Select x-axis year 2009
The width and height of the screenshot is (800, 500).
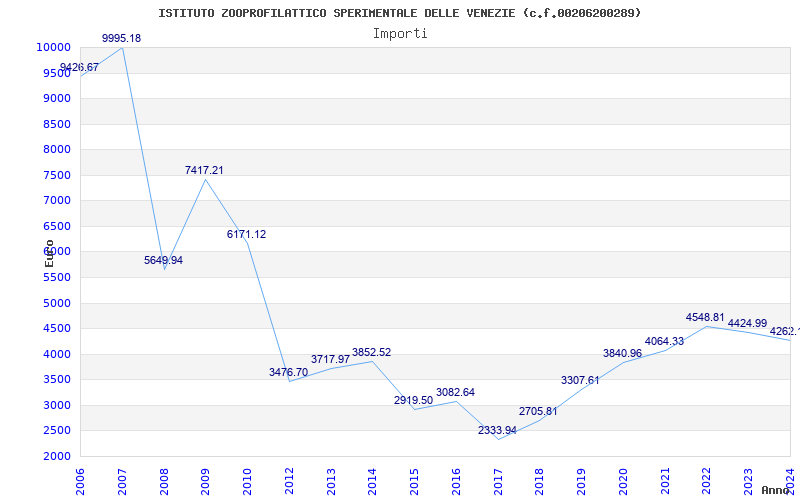(x=206, y=482)
